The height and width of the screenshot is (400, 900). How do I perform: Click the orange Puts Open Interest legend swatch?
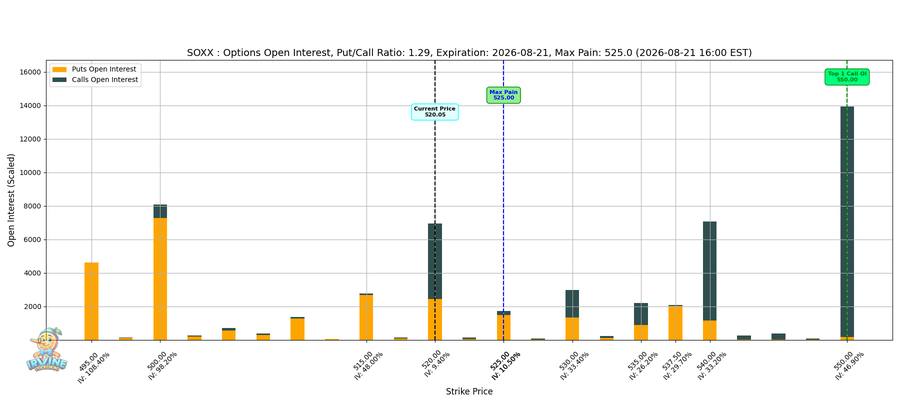coord(60,69)
